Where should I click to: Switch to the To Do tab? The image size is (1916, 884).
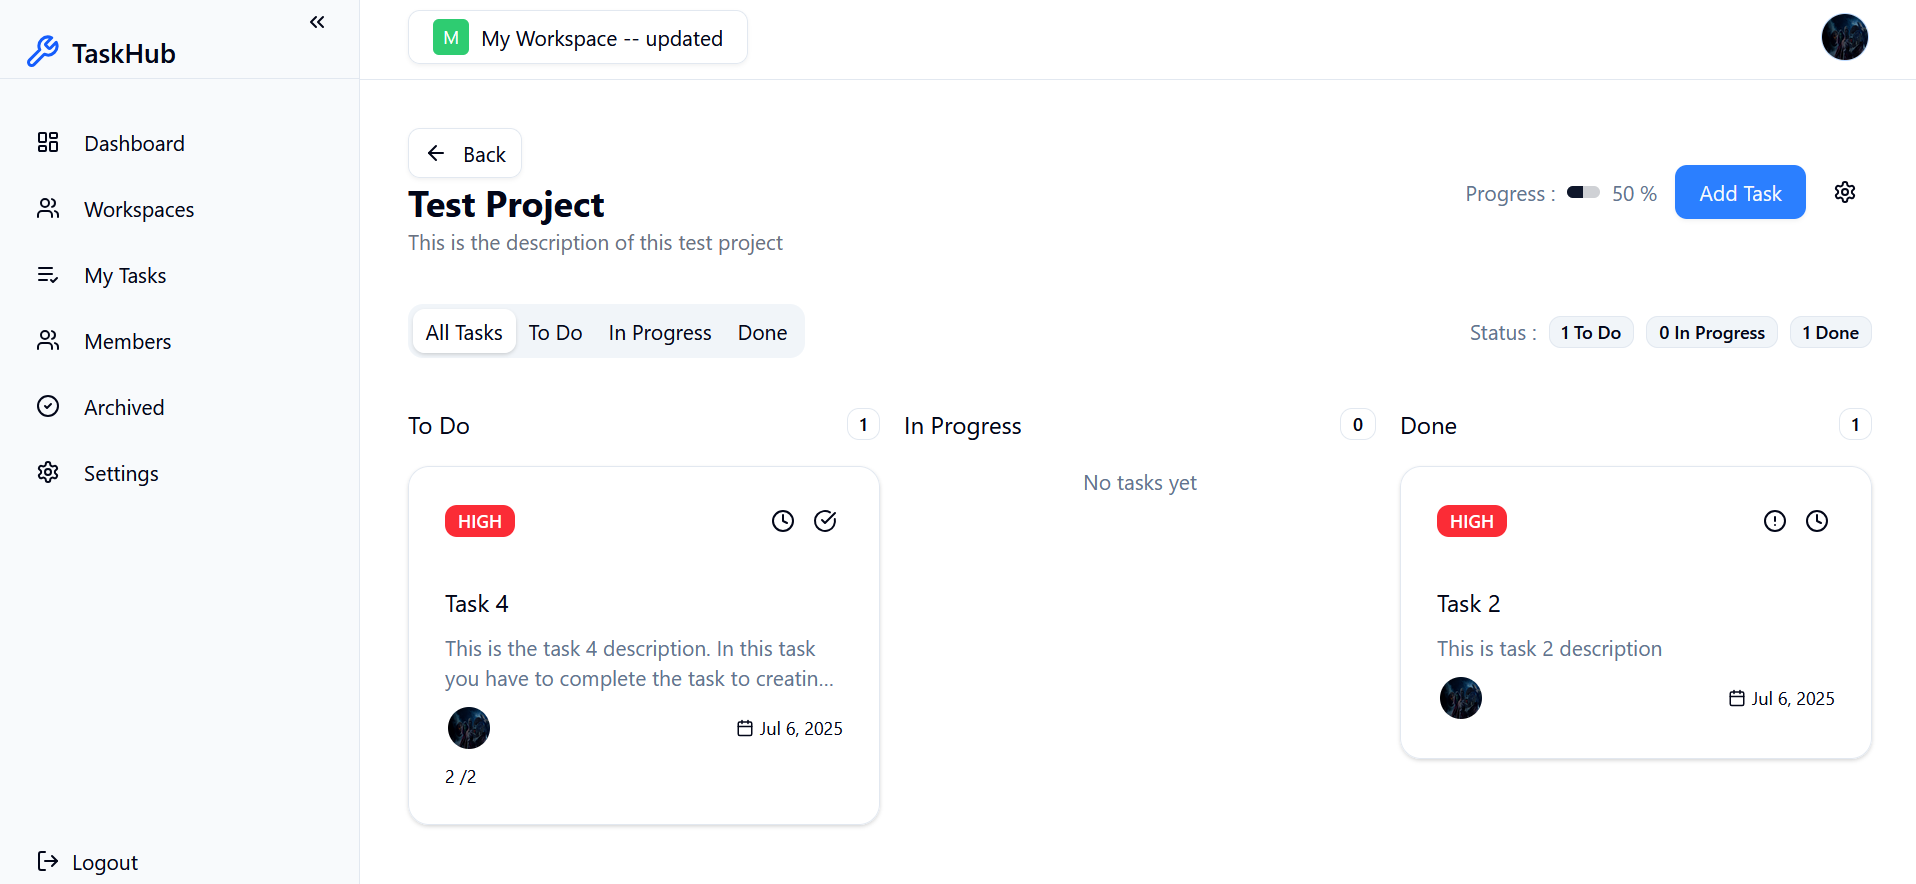point(555,332)
